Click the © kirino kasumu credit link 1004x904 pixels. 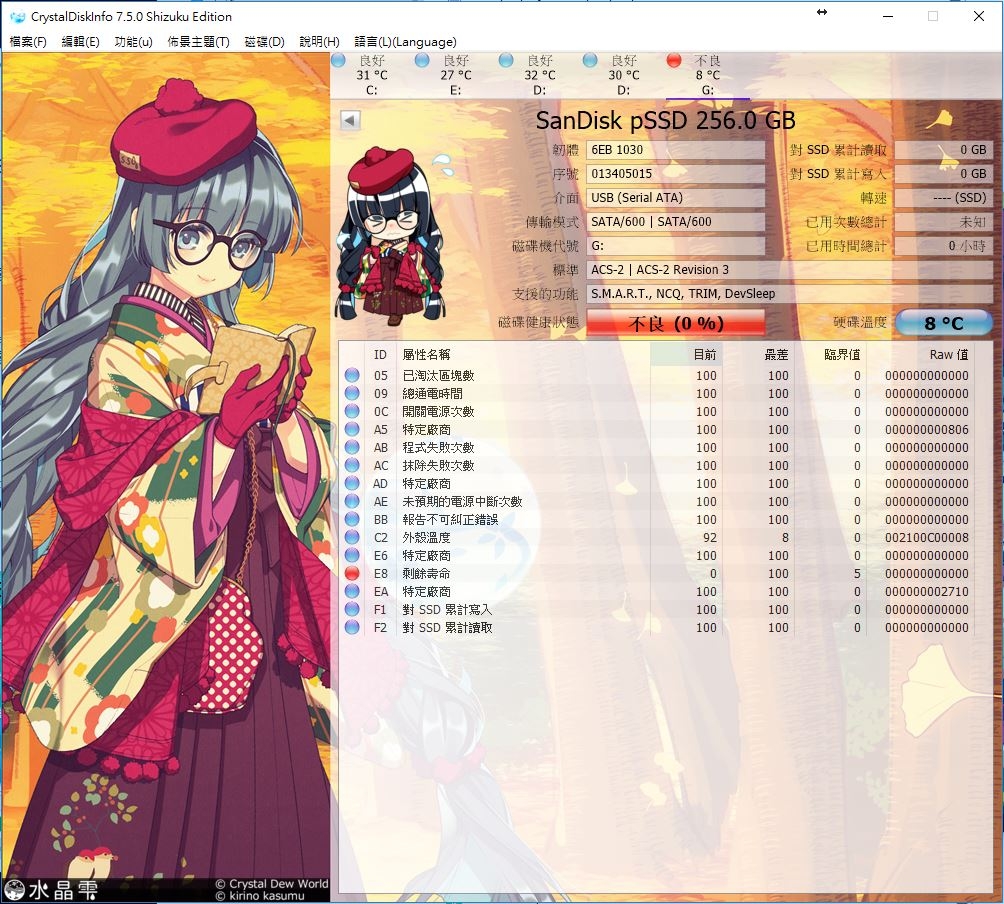click(x=259, y=896)
